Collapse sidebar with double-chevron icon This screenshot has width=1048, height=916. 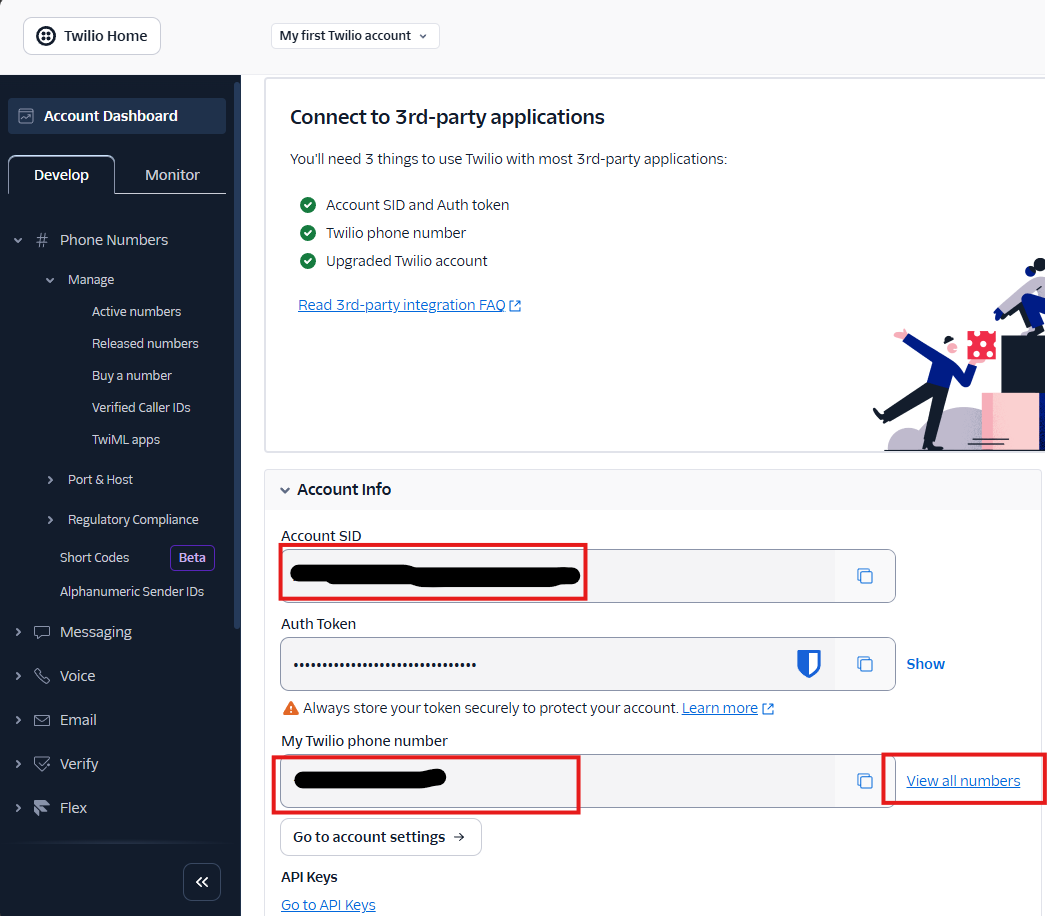[202, 882]
